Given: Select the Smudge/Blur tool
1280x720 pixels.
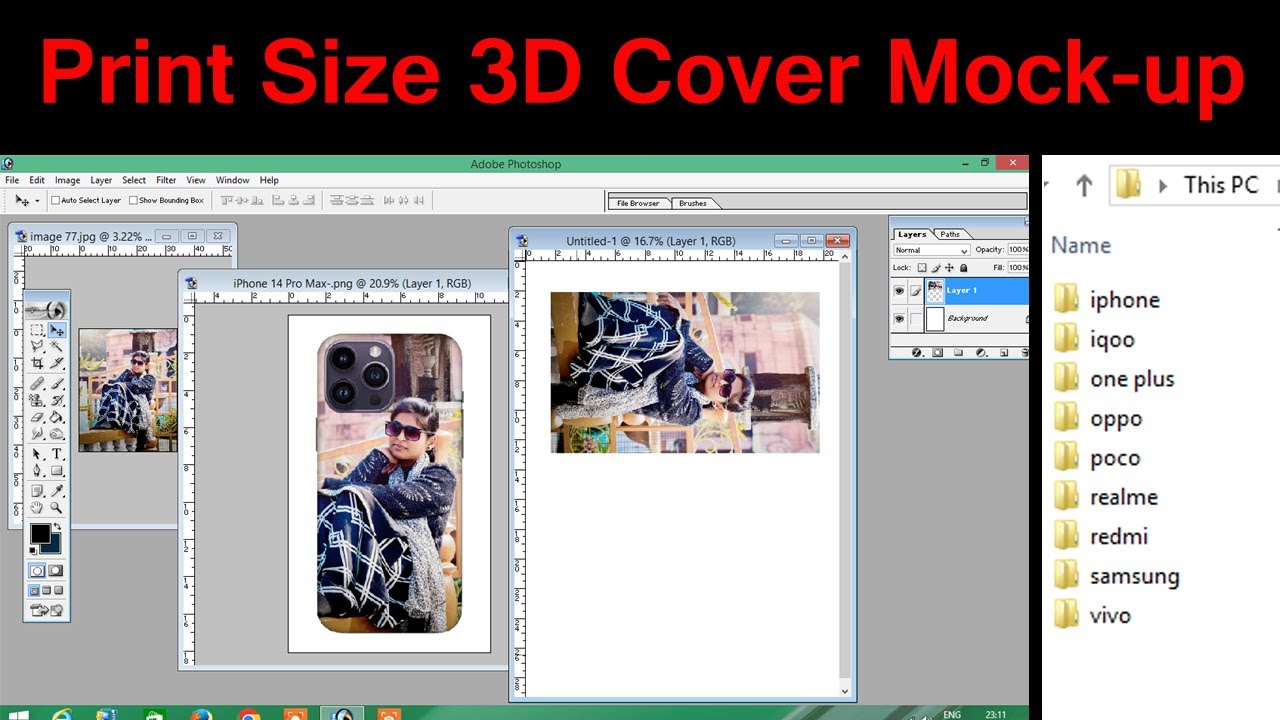Looking at the screenshot, I should pos(37,433).
